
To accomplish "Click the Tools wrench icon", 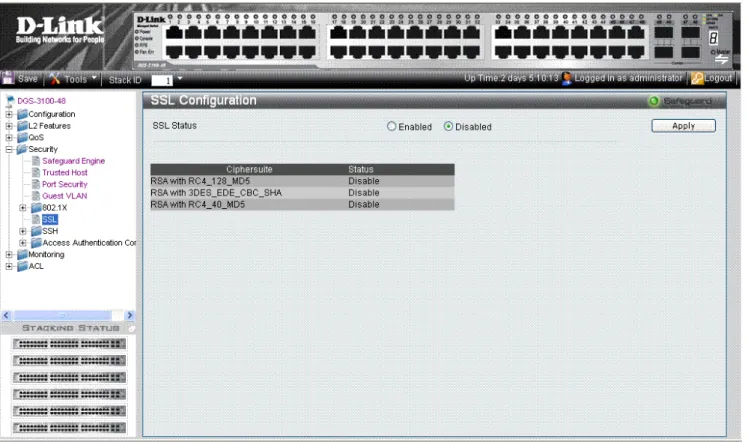I will click(55, 79).
